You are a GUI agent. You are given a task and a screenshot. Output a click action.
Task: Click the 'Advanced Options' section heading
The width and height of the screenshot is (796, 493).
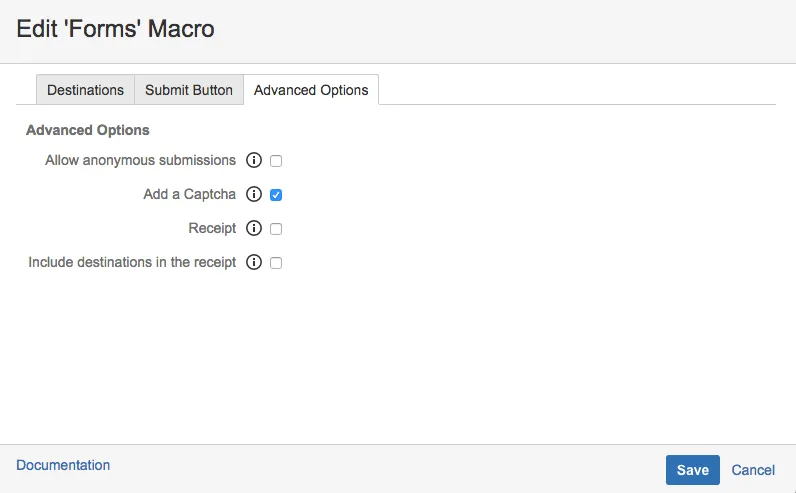pyautogui.click(x=88, y=130)
